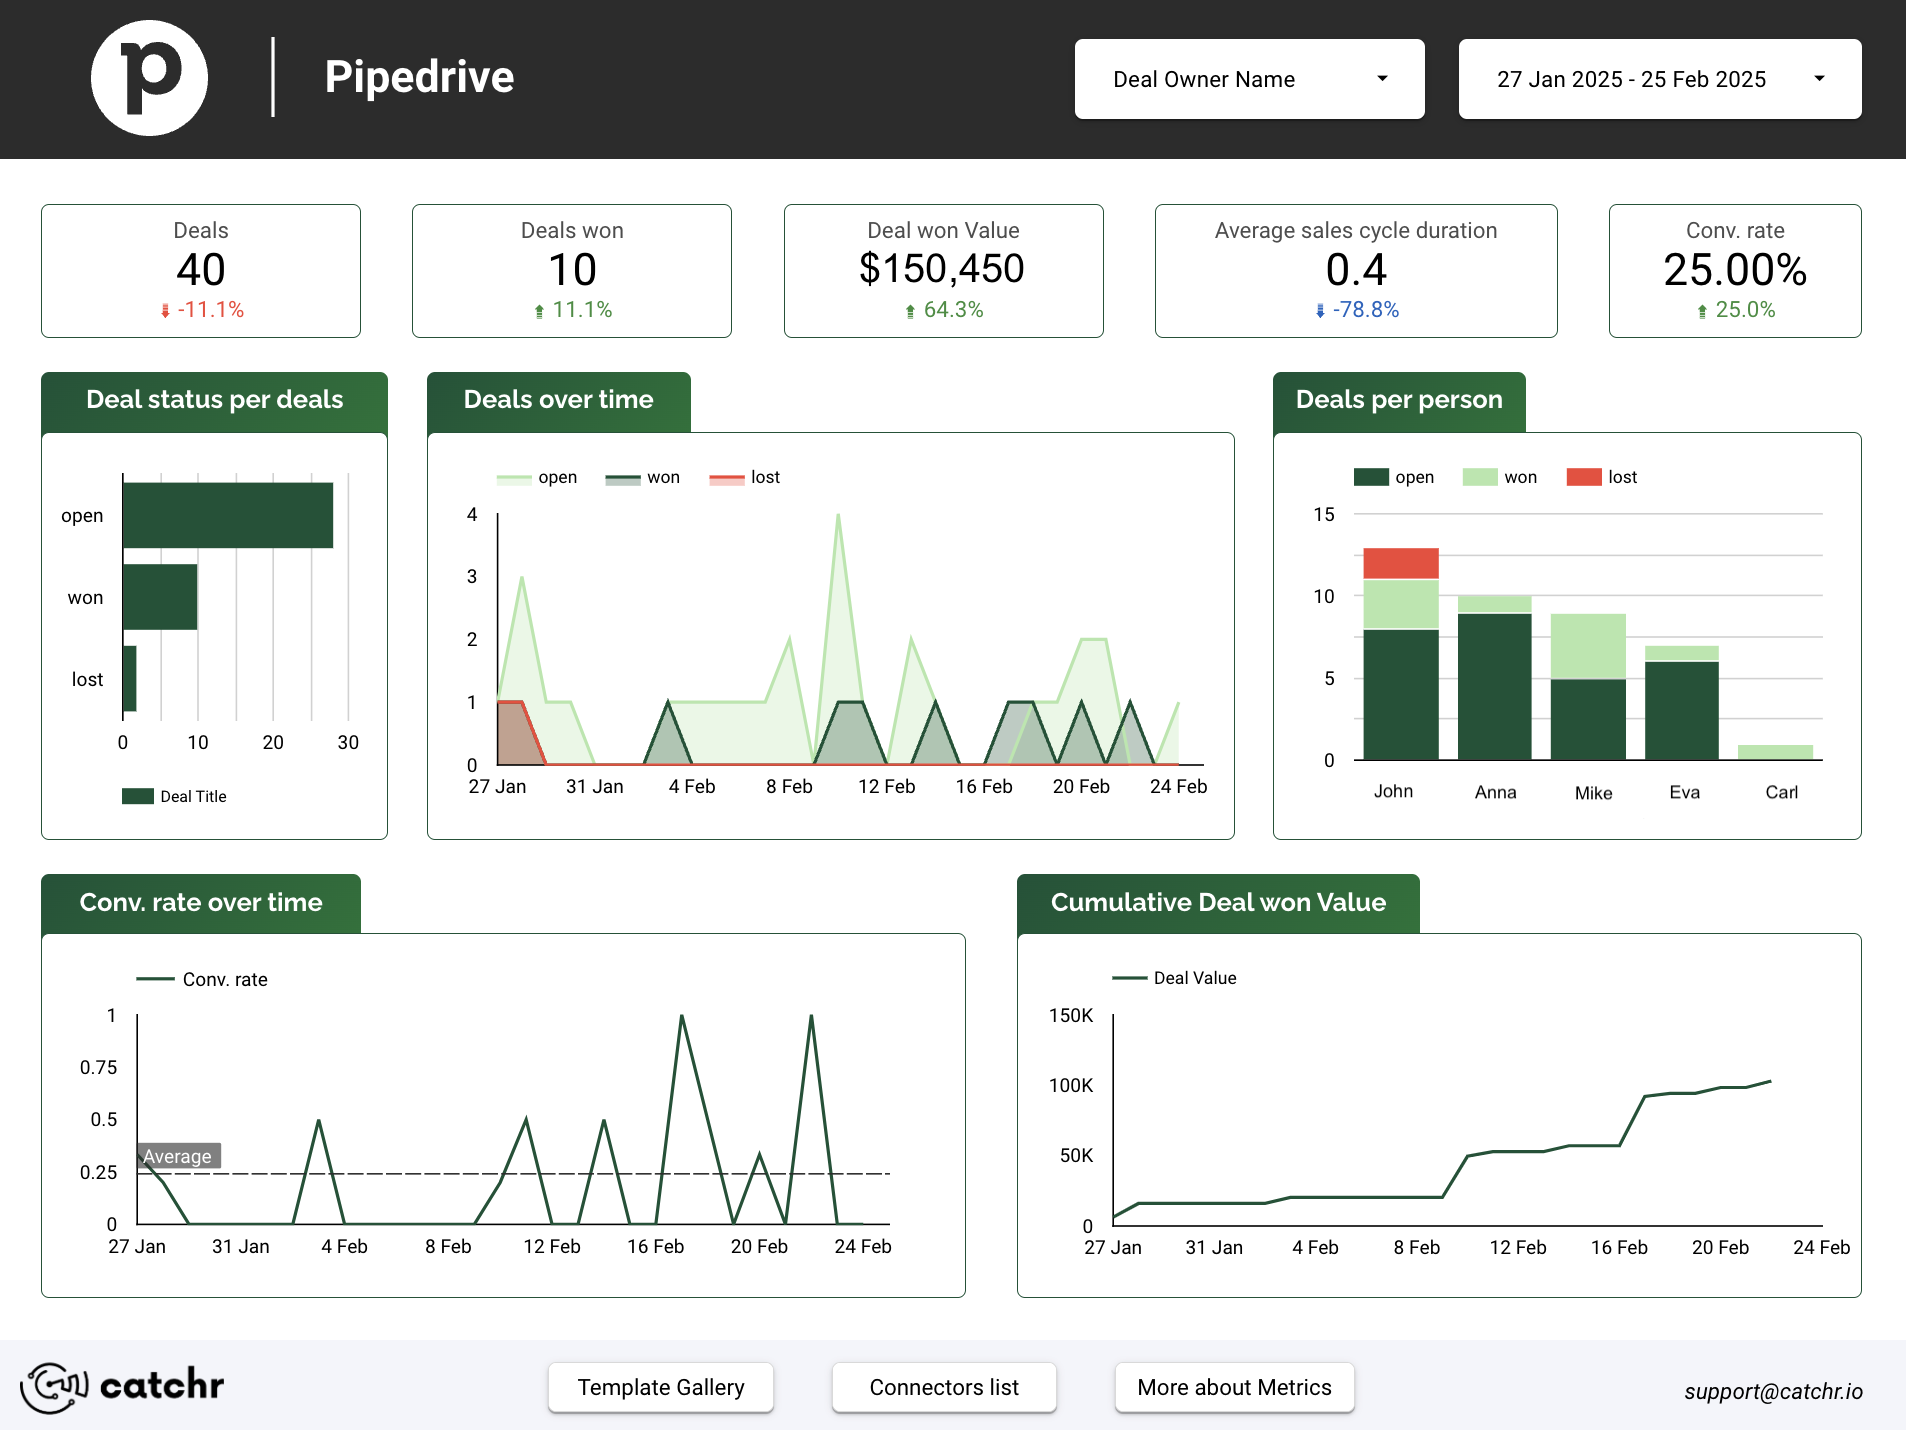Click Eva's dark green open bar
Screen dimensions: 1906x1430
pyautogui.click(x=1682, y=711)
